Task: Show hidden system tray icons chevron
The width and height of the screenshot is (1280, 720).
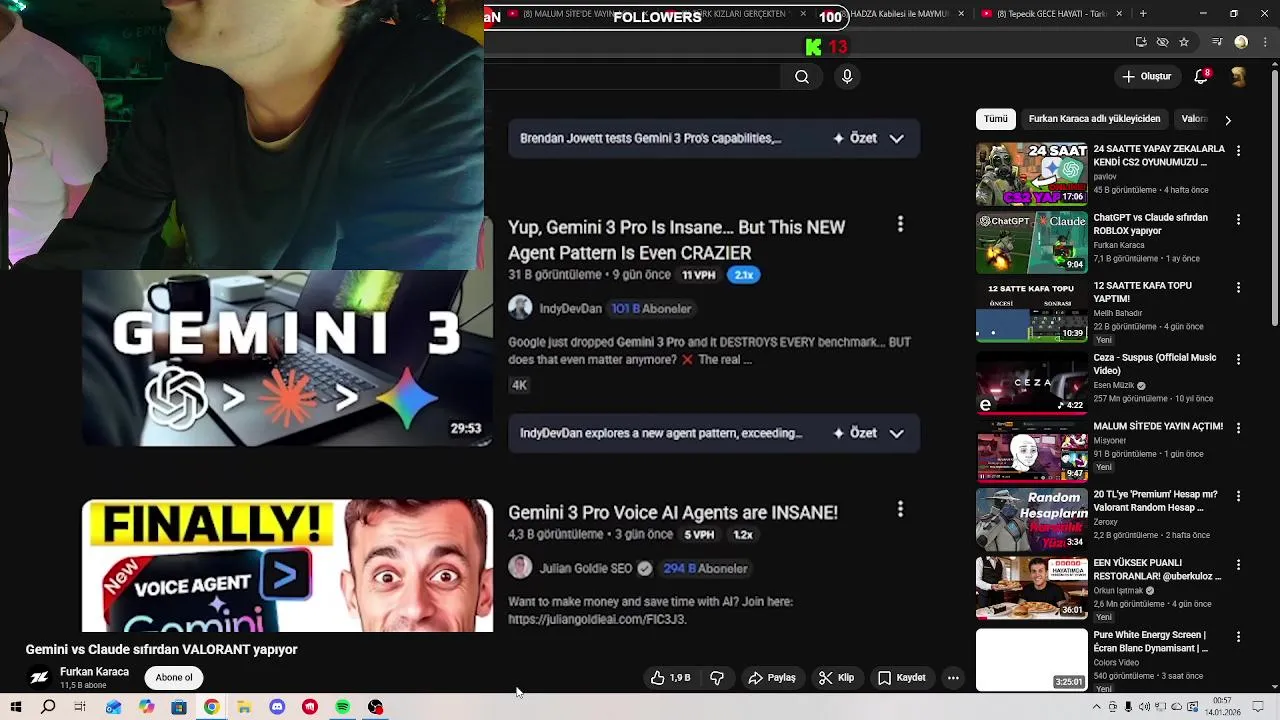Action: 1097,707
